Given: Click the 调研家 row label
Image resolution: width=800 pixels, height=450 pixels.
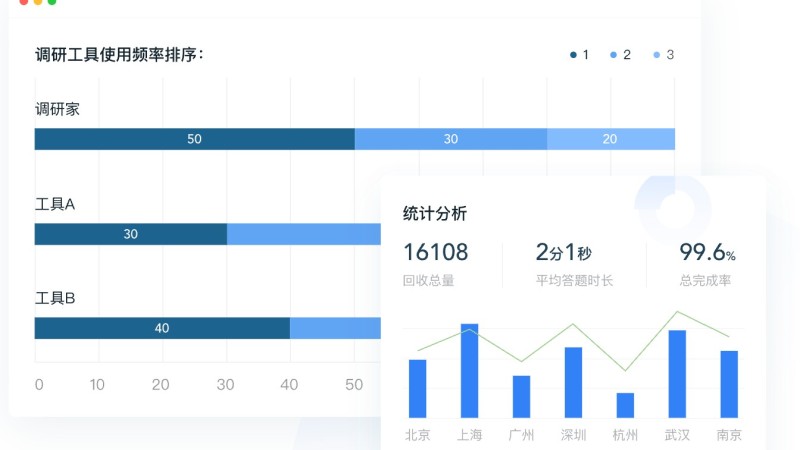Looking at the screenshot, I should pyautogui.click(x=57, y=109).
